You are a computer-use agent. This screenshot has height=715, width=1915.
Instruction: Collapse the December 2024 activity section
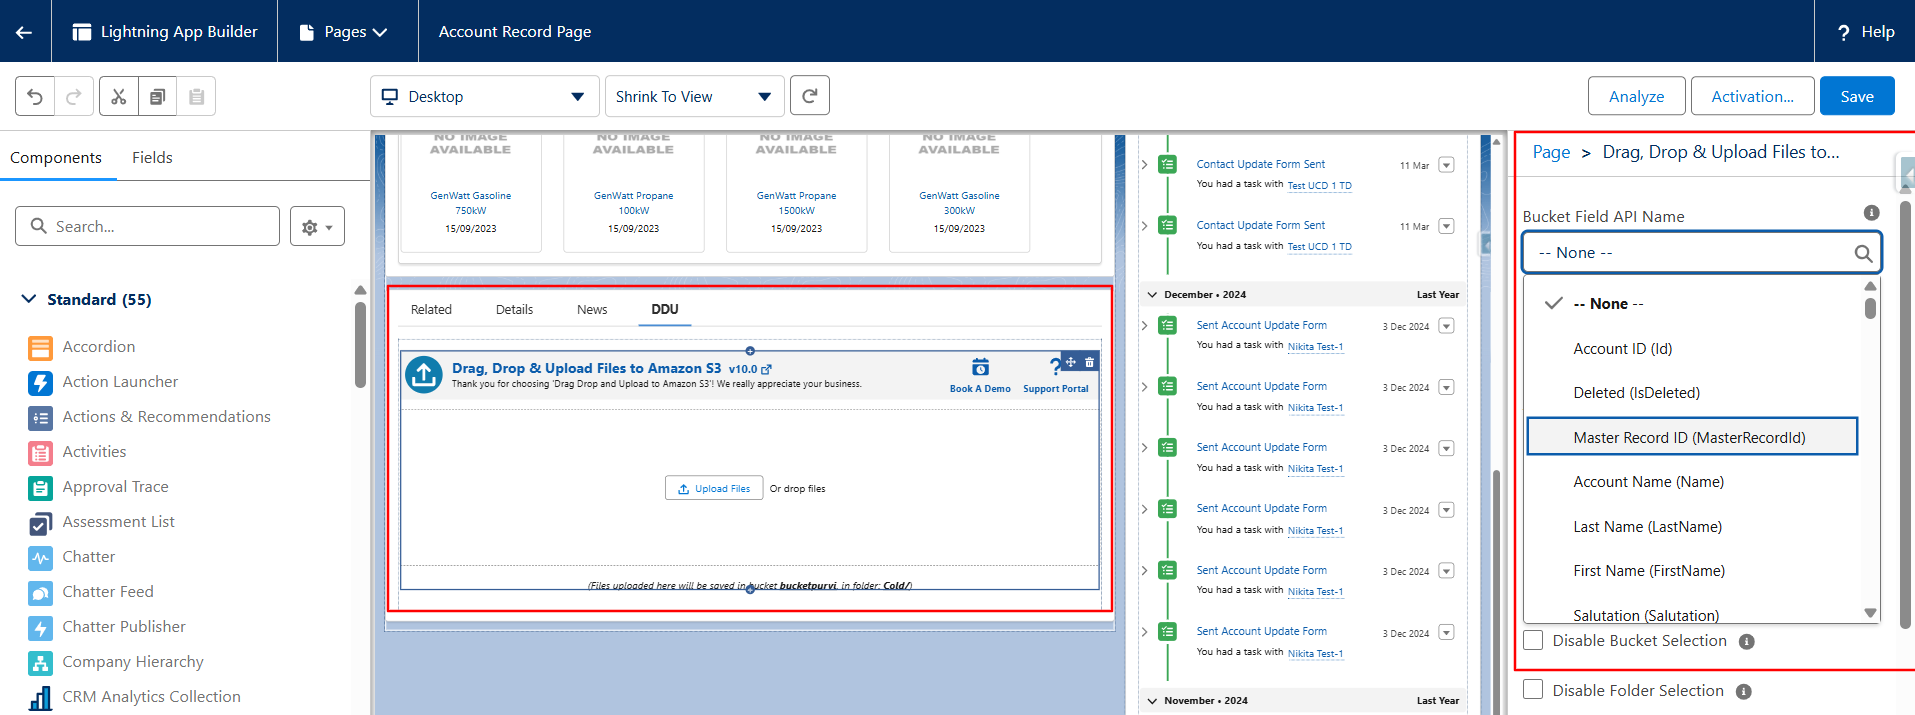tap(1152, 295)
